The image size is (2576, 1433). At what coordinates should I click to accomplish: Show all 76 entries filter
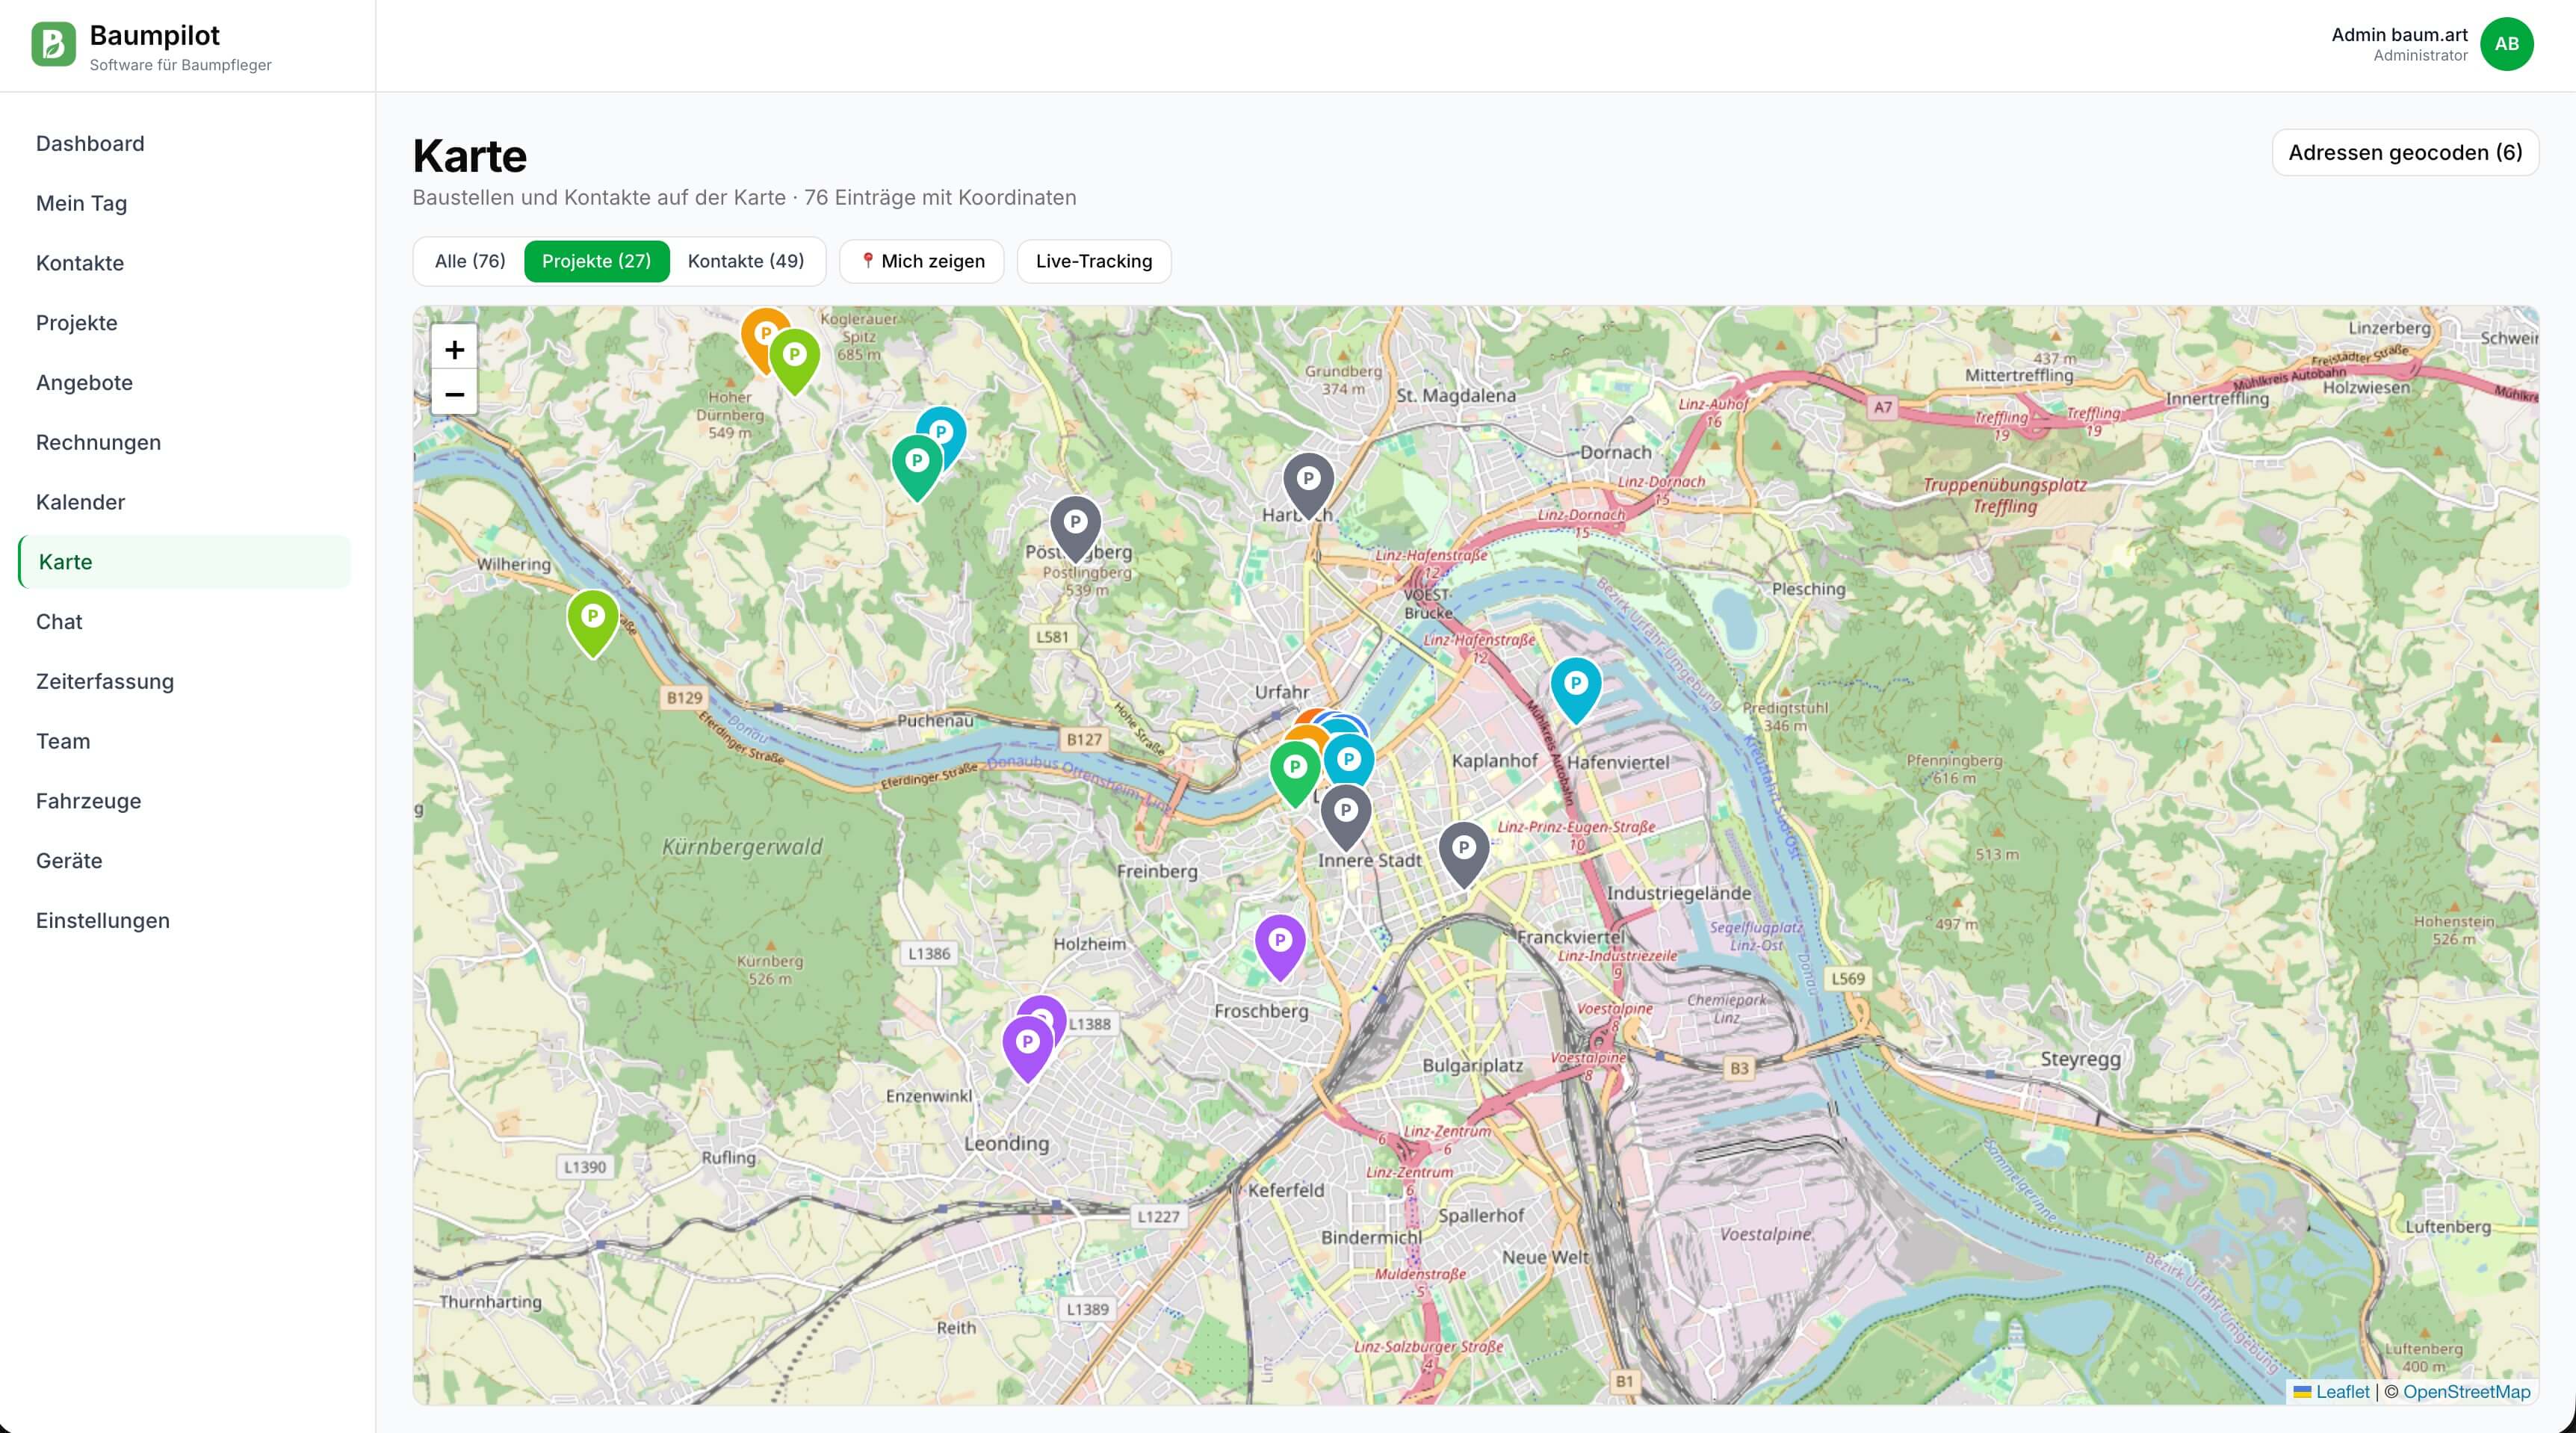point(470,261)
